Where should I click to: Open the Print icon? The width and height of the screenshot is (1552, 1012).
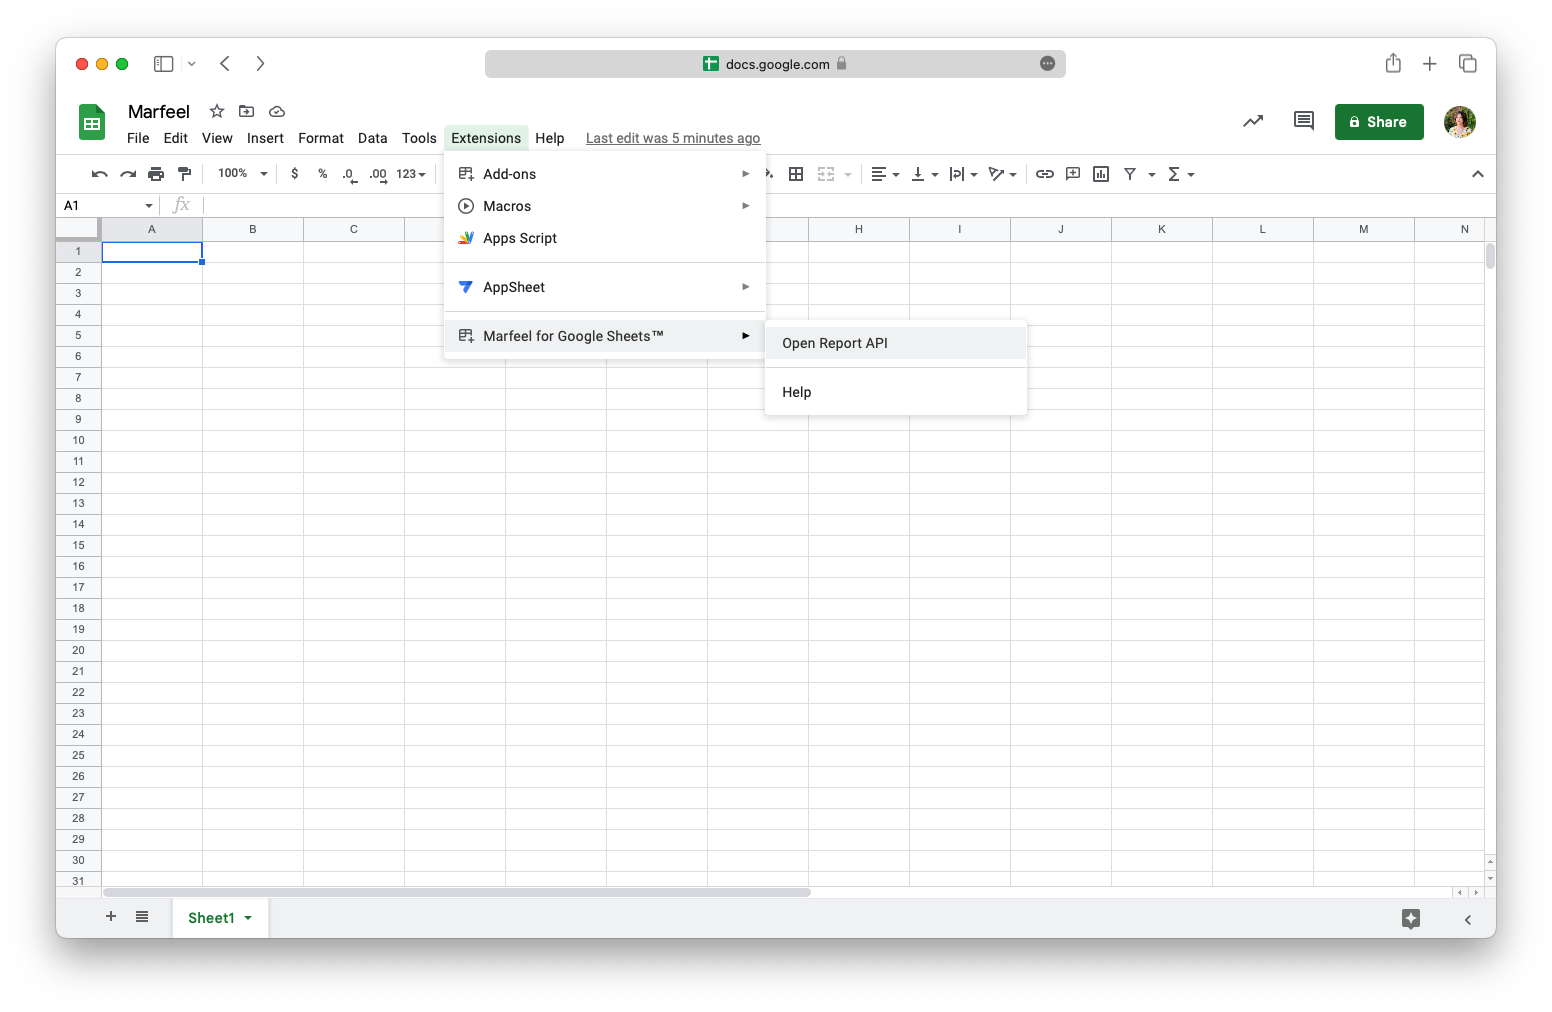point(156,173)
